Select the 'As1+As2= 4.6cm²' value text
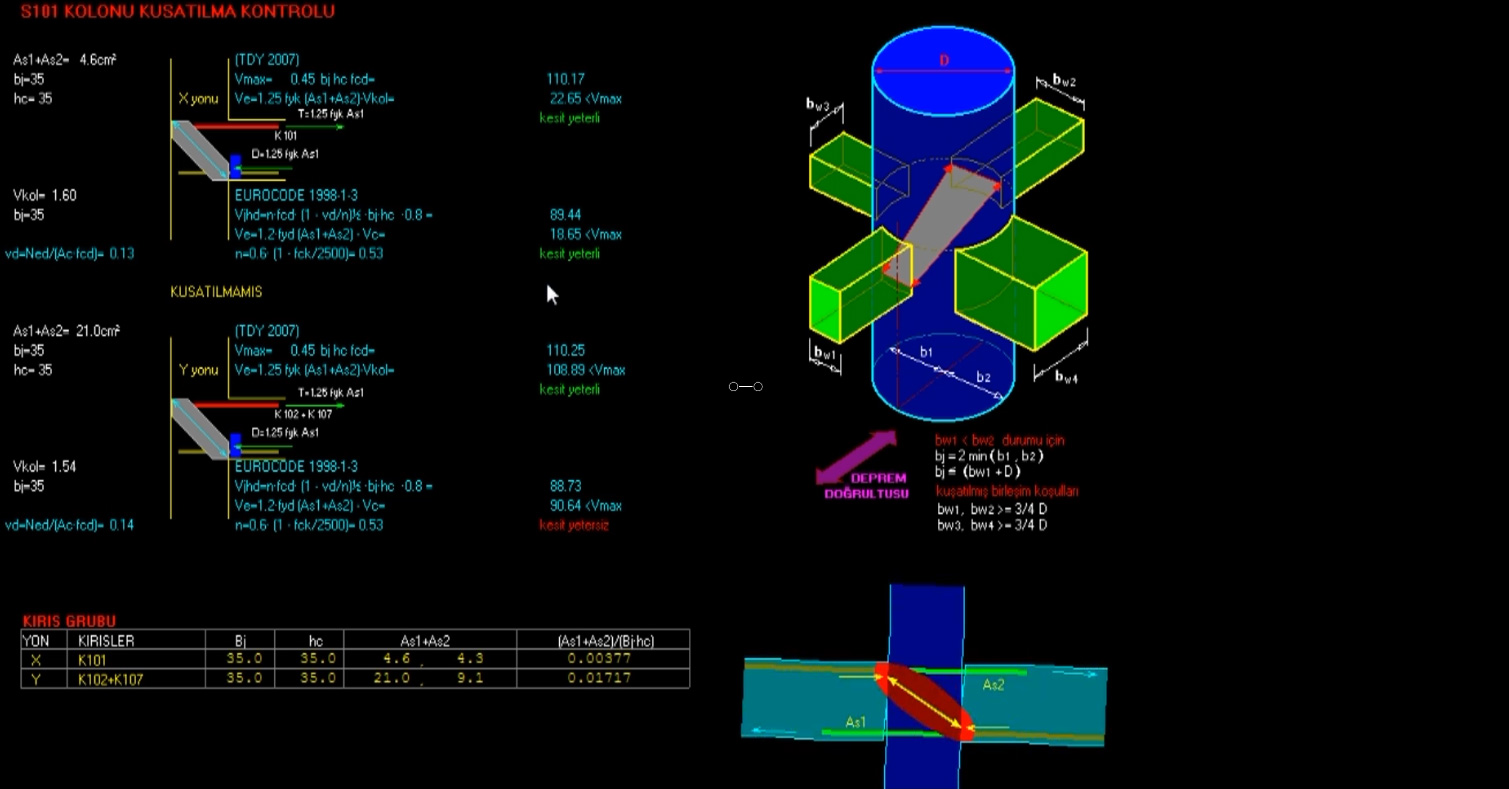Viewport: 1509px width, 789px height. 65,60
